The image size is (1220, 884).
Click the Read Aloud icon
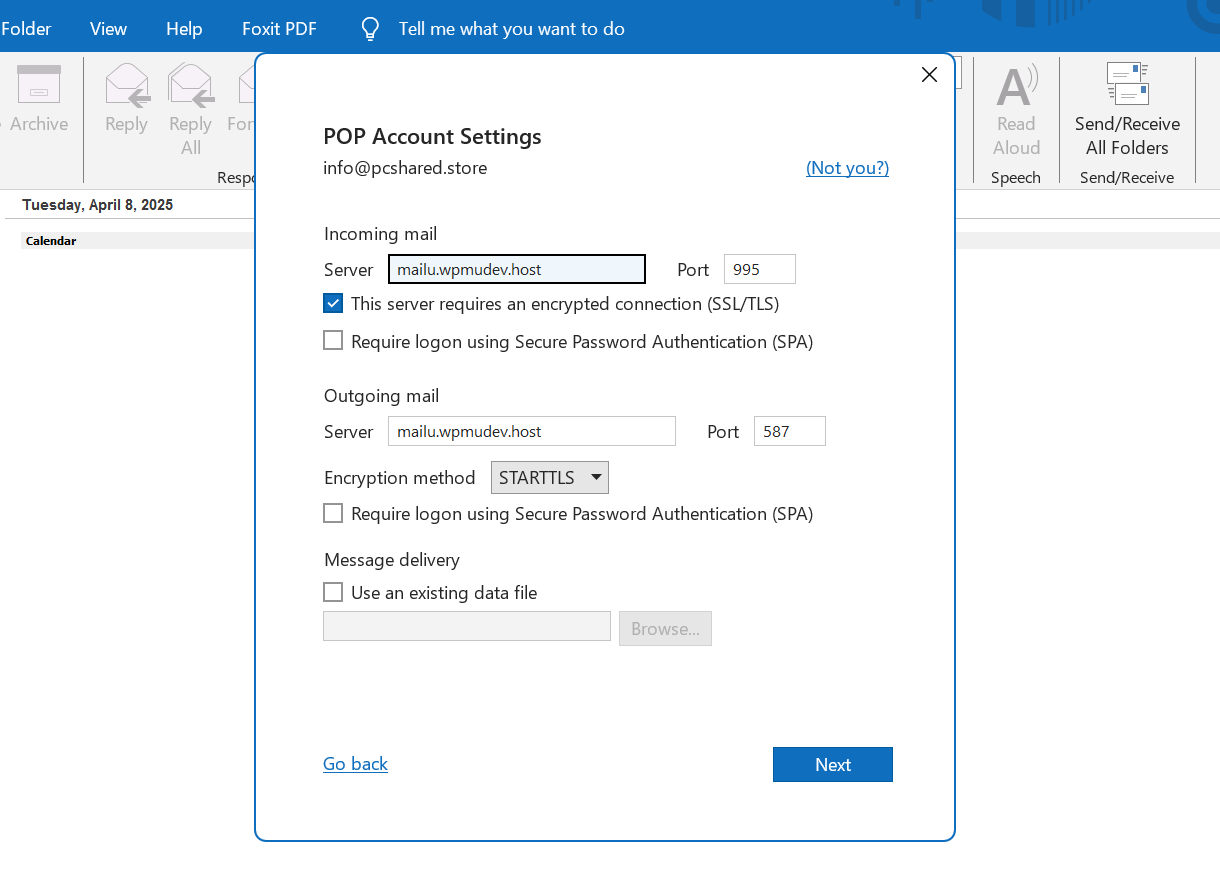click(1017, 86)
